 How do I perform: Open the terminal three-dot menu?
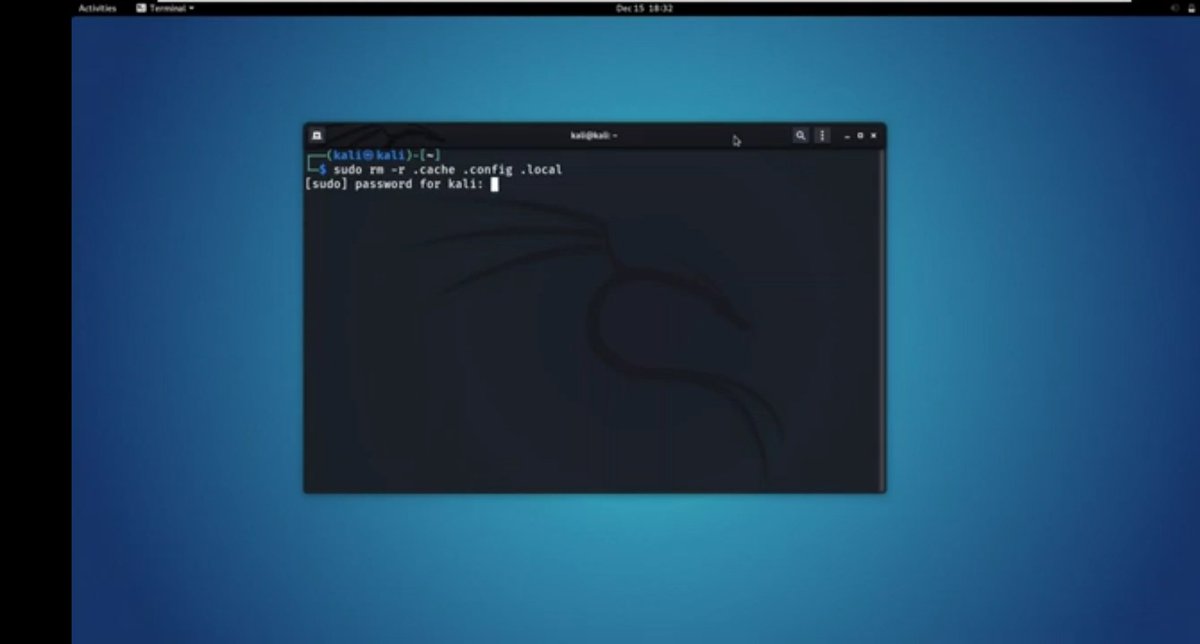point(822,135)
